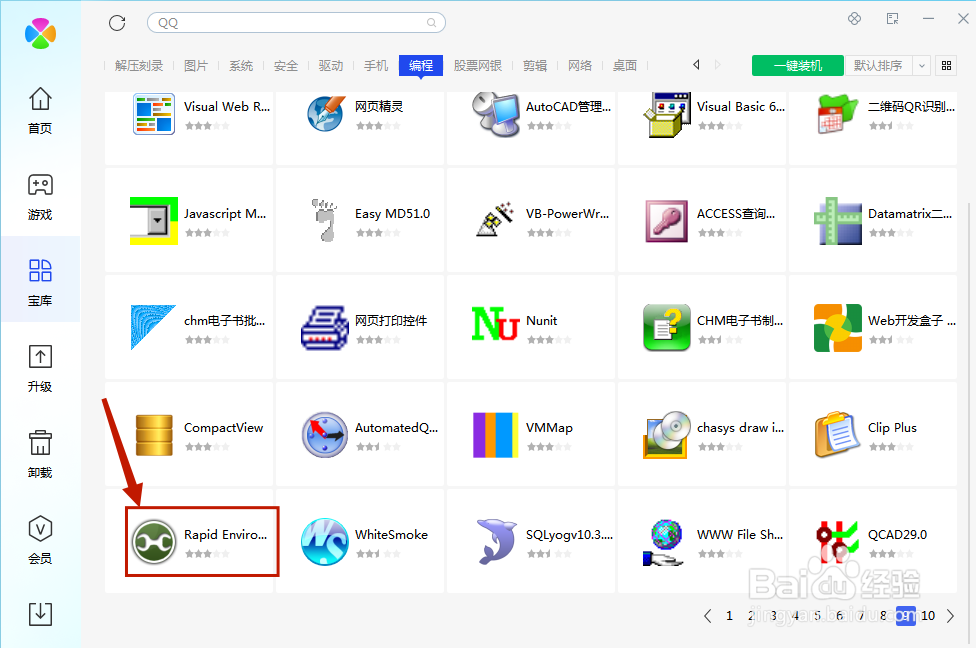Open the Member (会员) sidebar section
Screen dimensions: 976x648
(40, 541)
